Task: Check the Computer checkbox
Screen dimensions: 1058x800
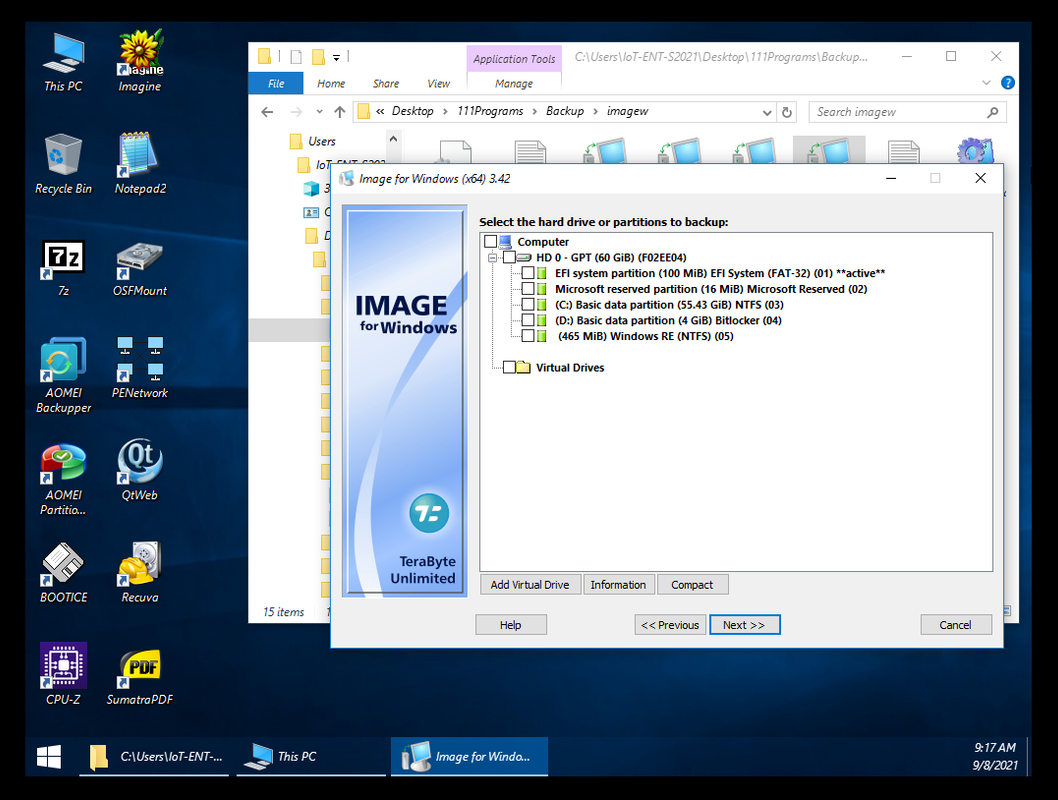Action: (491, 241)
